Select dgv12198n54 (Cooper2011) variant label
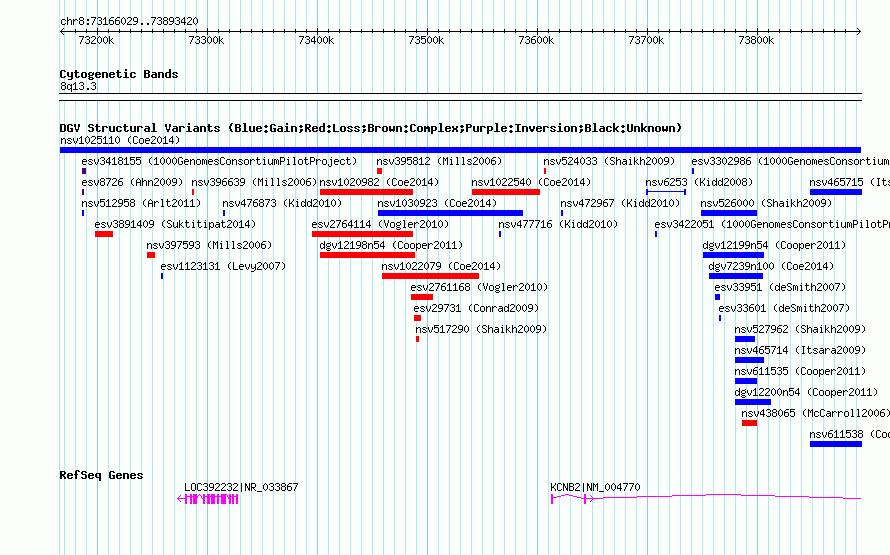This screenshot has height=555, width=890. click(x=391, y=245)
